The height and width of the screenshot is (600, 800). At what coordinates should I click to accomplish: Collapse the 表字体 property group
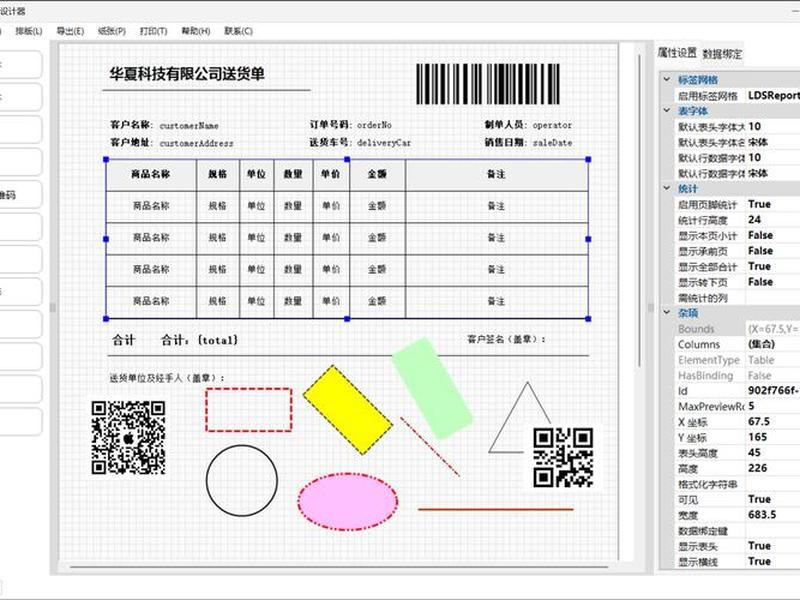point(666,110)
